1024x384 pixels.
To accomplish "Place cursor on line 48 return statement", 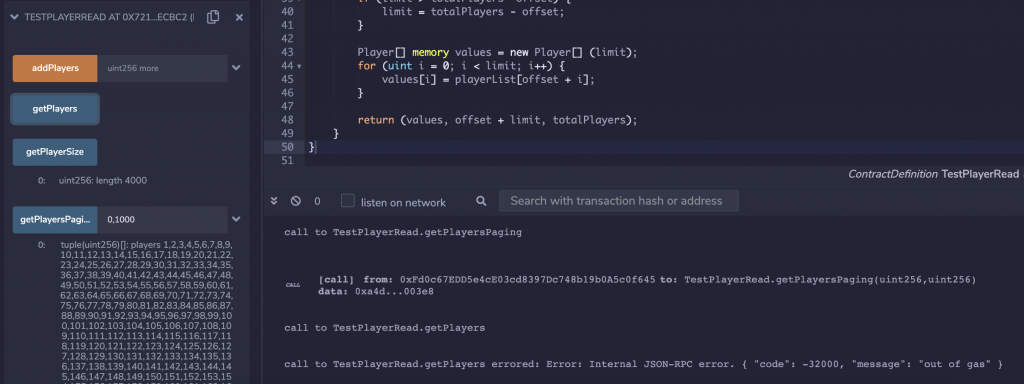I will click(496, 120).
